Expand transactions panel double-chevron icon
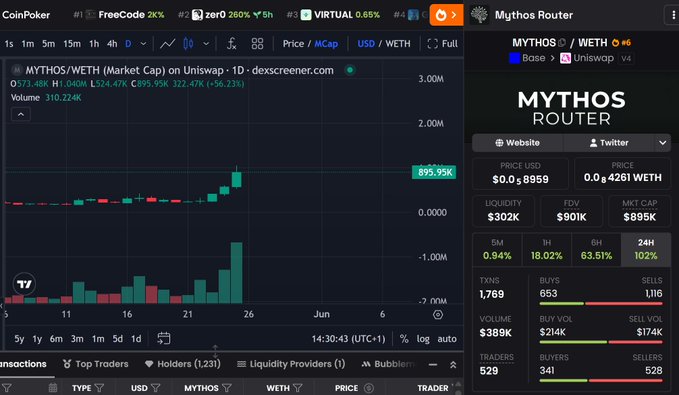The height and width of the screenshot is (395, 679). pos(453,365)
